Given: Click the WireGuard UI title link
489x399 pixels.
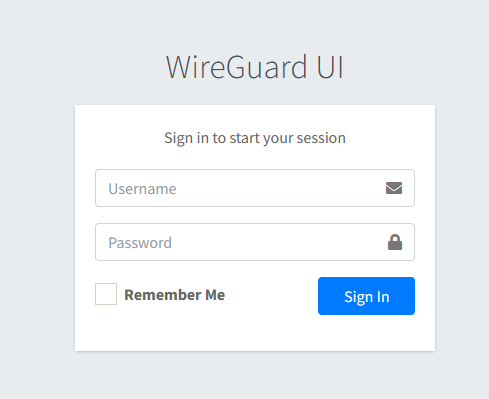Looking at the screenshot, I should pos(255,67).
